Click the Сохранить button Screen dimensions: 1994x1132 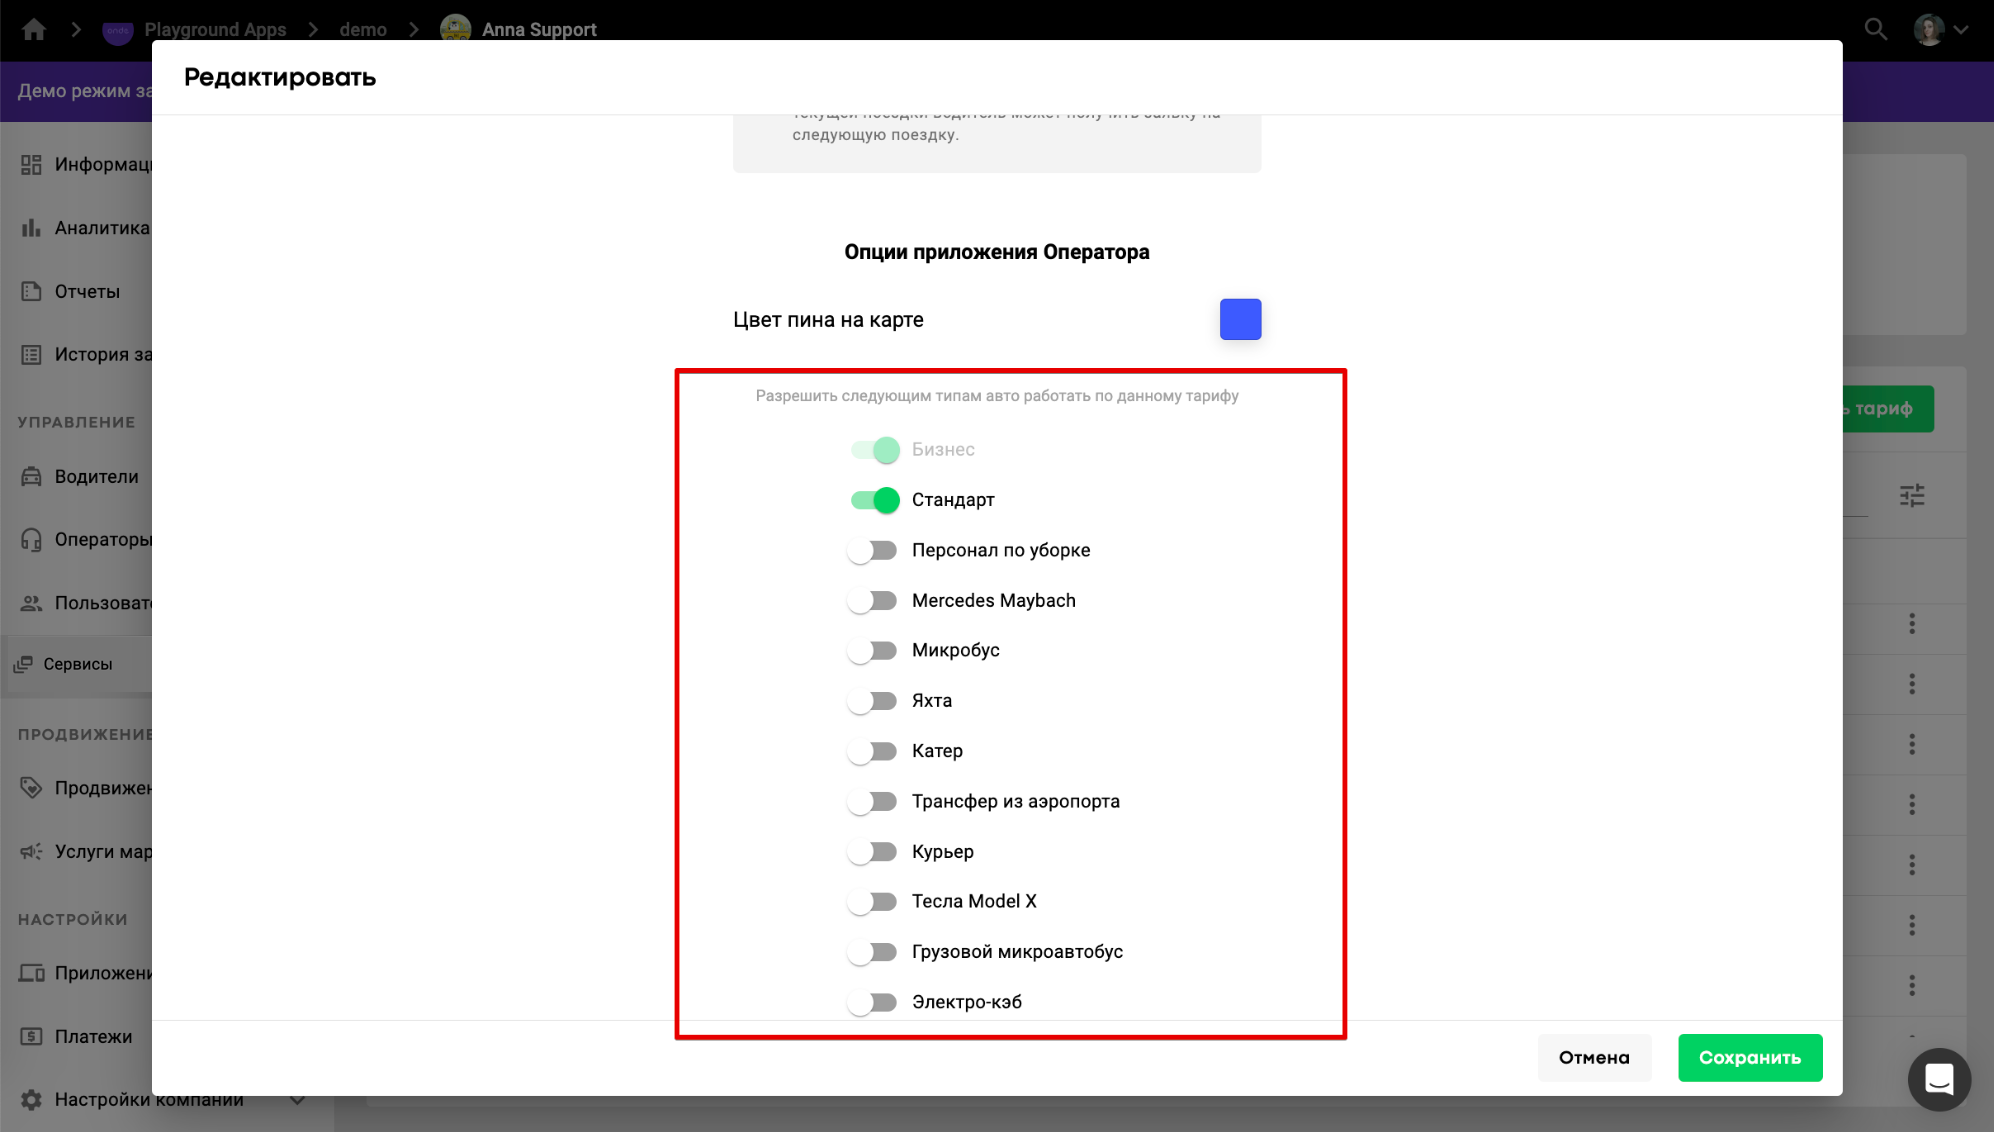point(1749,1057)
